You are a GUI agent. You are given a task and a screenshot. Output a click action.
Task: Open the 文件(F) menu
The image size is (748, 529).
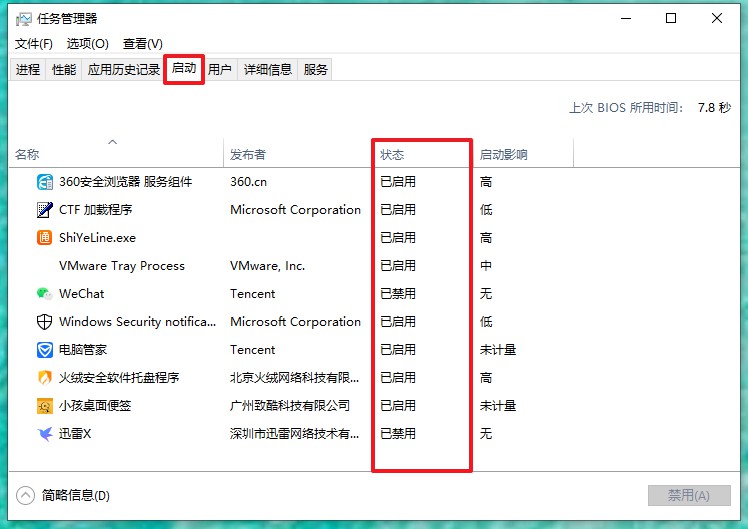pos(33,44)
